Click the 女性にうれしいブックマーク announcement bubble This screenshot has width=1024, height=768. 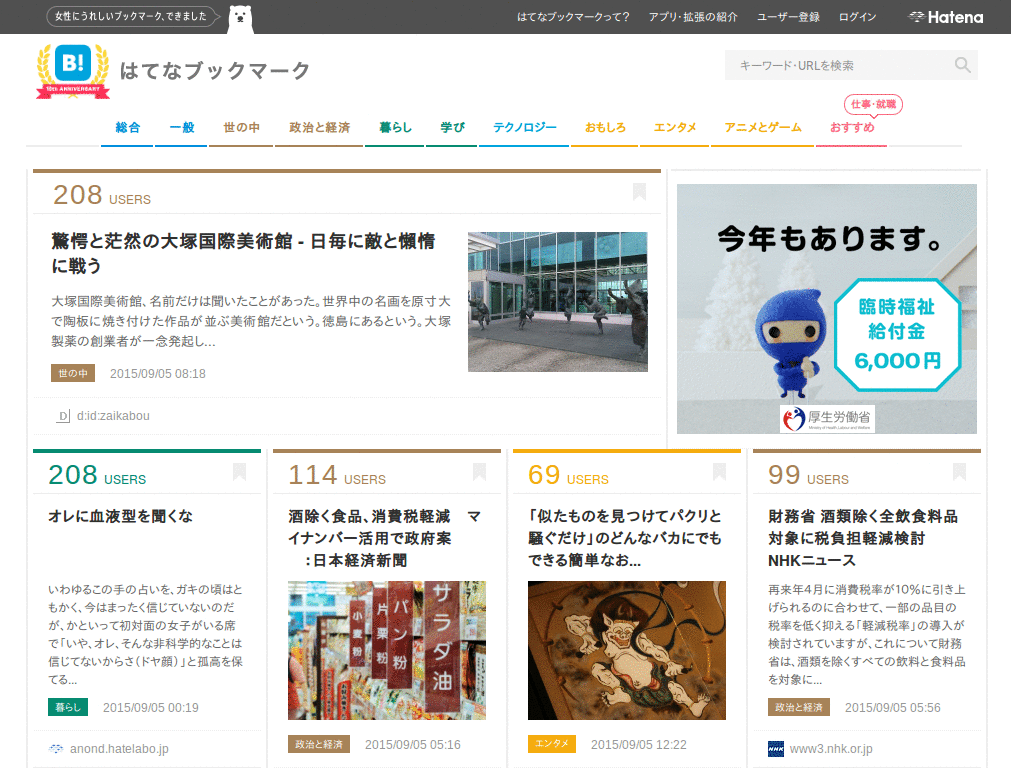tap(133, 16)
